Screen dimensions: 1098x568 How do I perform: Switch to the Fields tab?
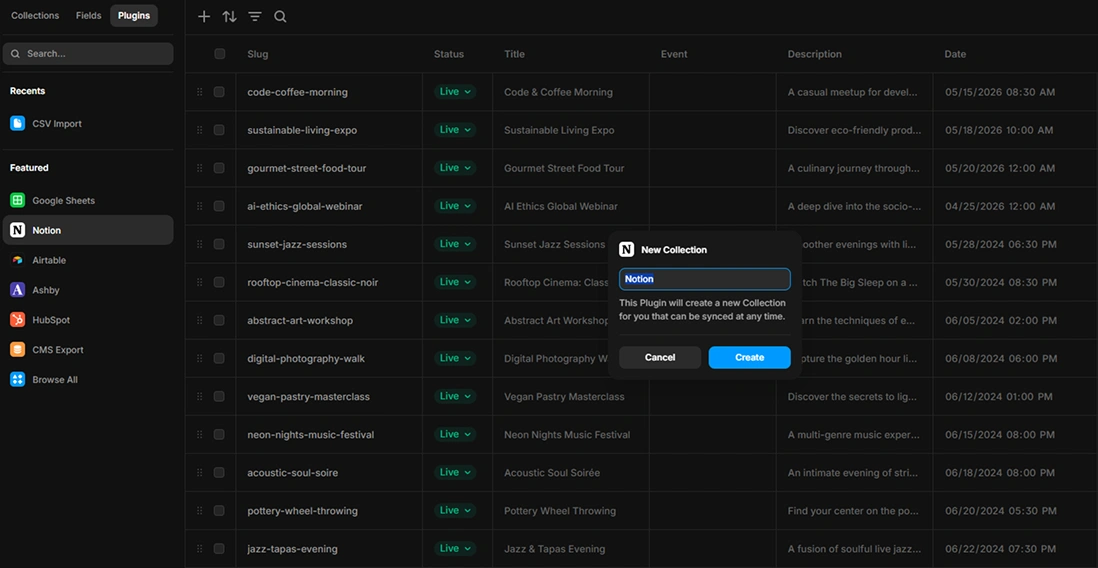[x=88, y=15]
